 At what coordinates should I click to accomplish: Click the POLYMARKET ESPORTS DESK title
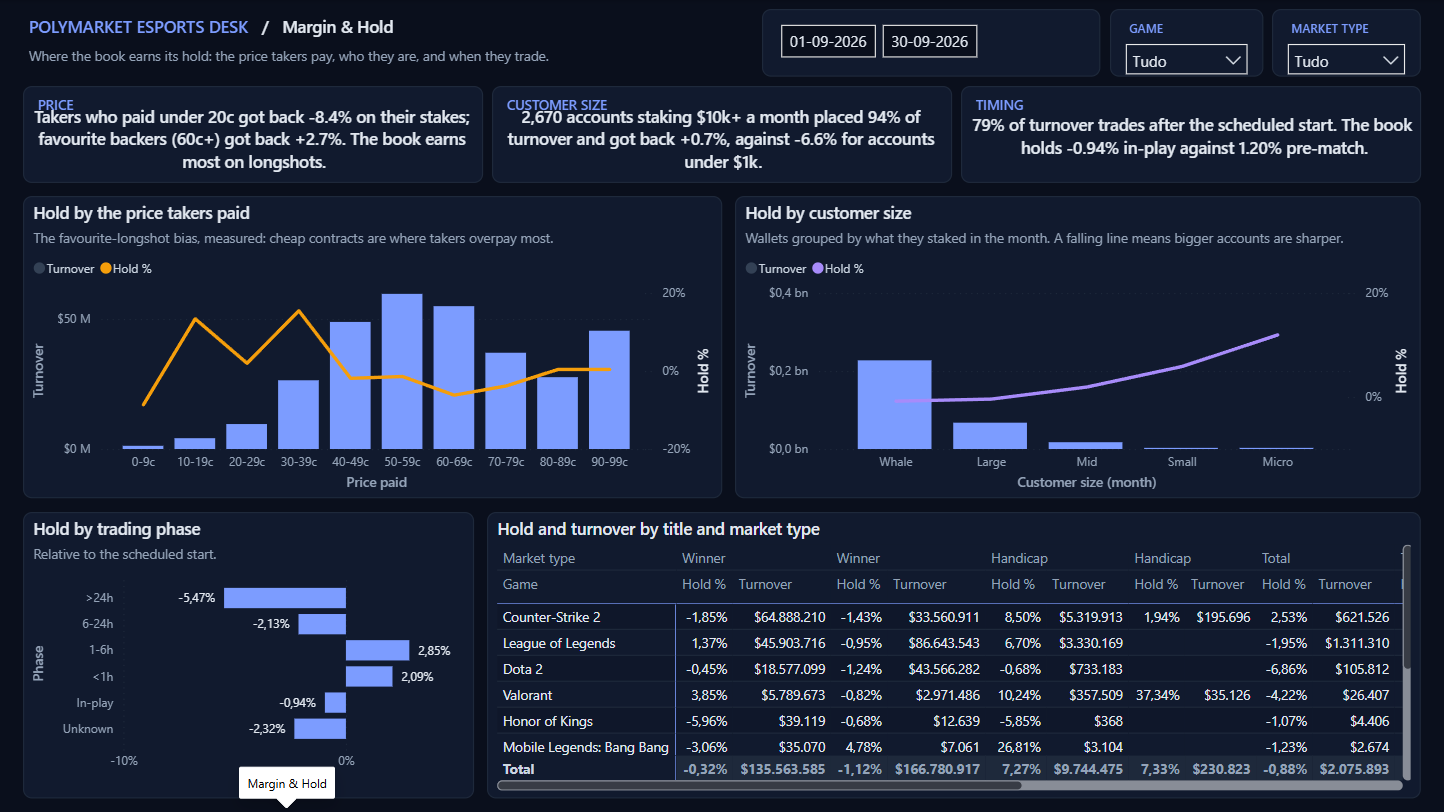[139, 27]
